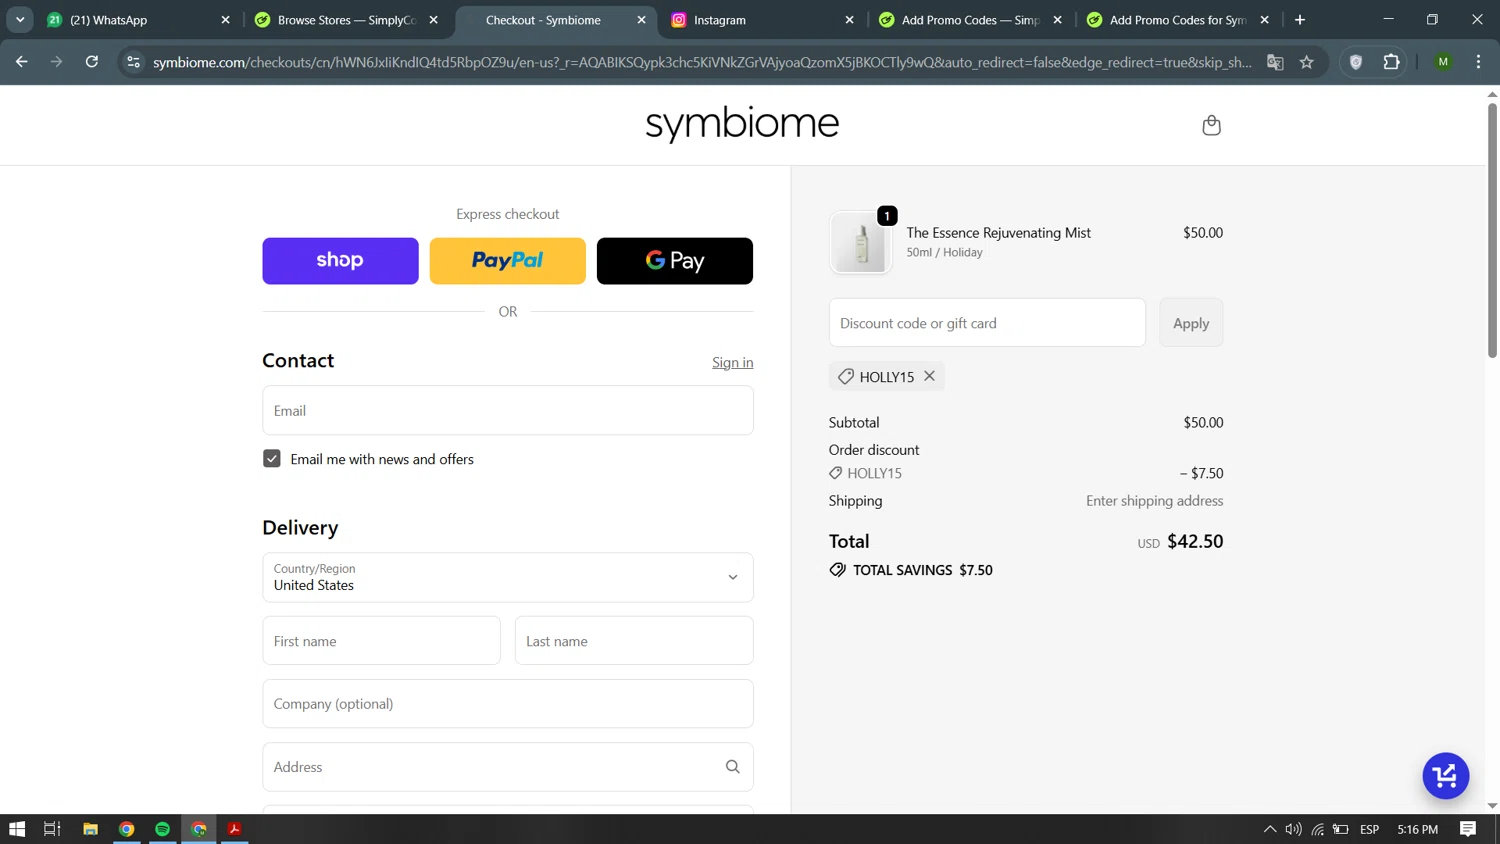
Task: Switch to Add Promo Codes for Sym tab
Action: click(1178, 20)
